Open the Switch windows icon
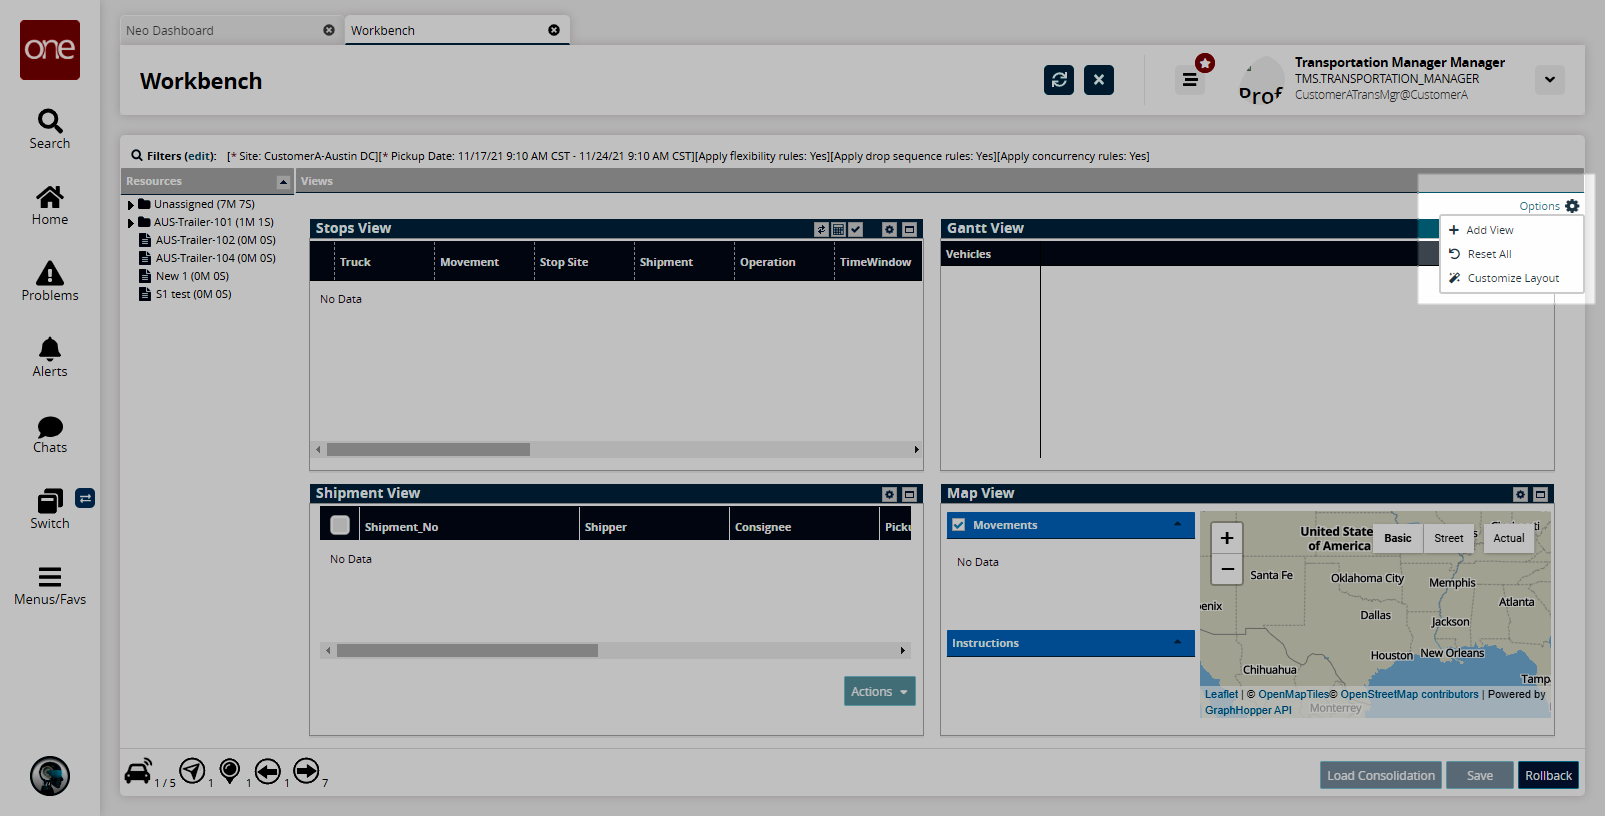 (x=50, y=509)
